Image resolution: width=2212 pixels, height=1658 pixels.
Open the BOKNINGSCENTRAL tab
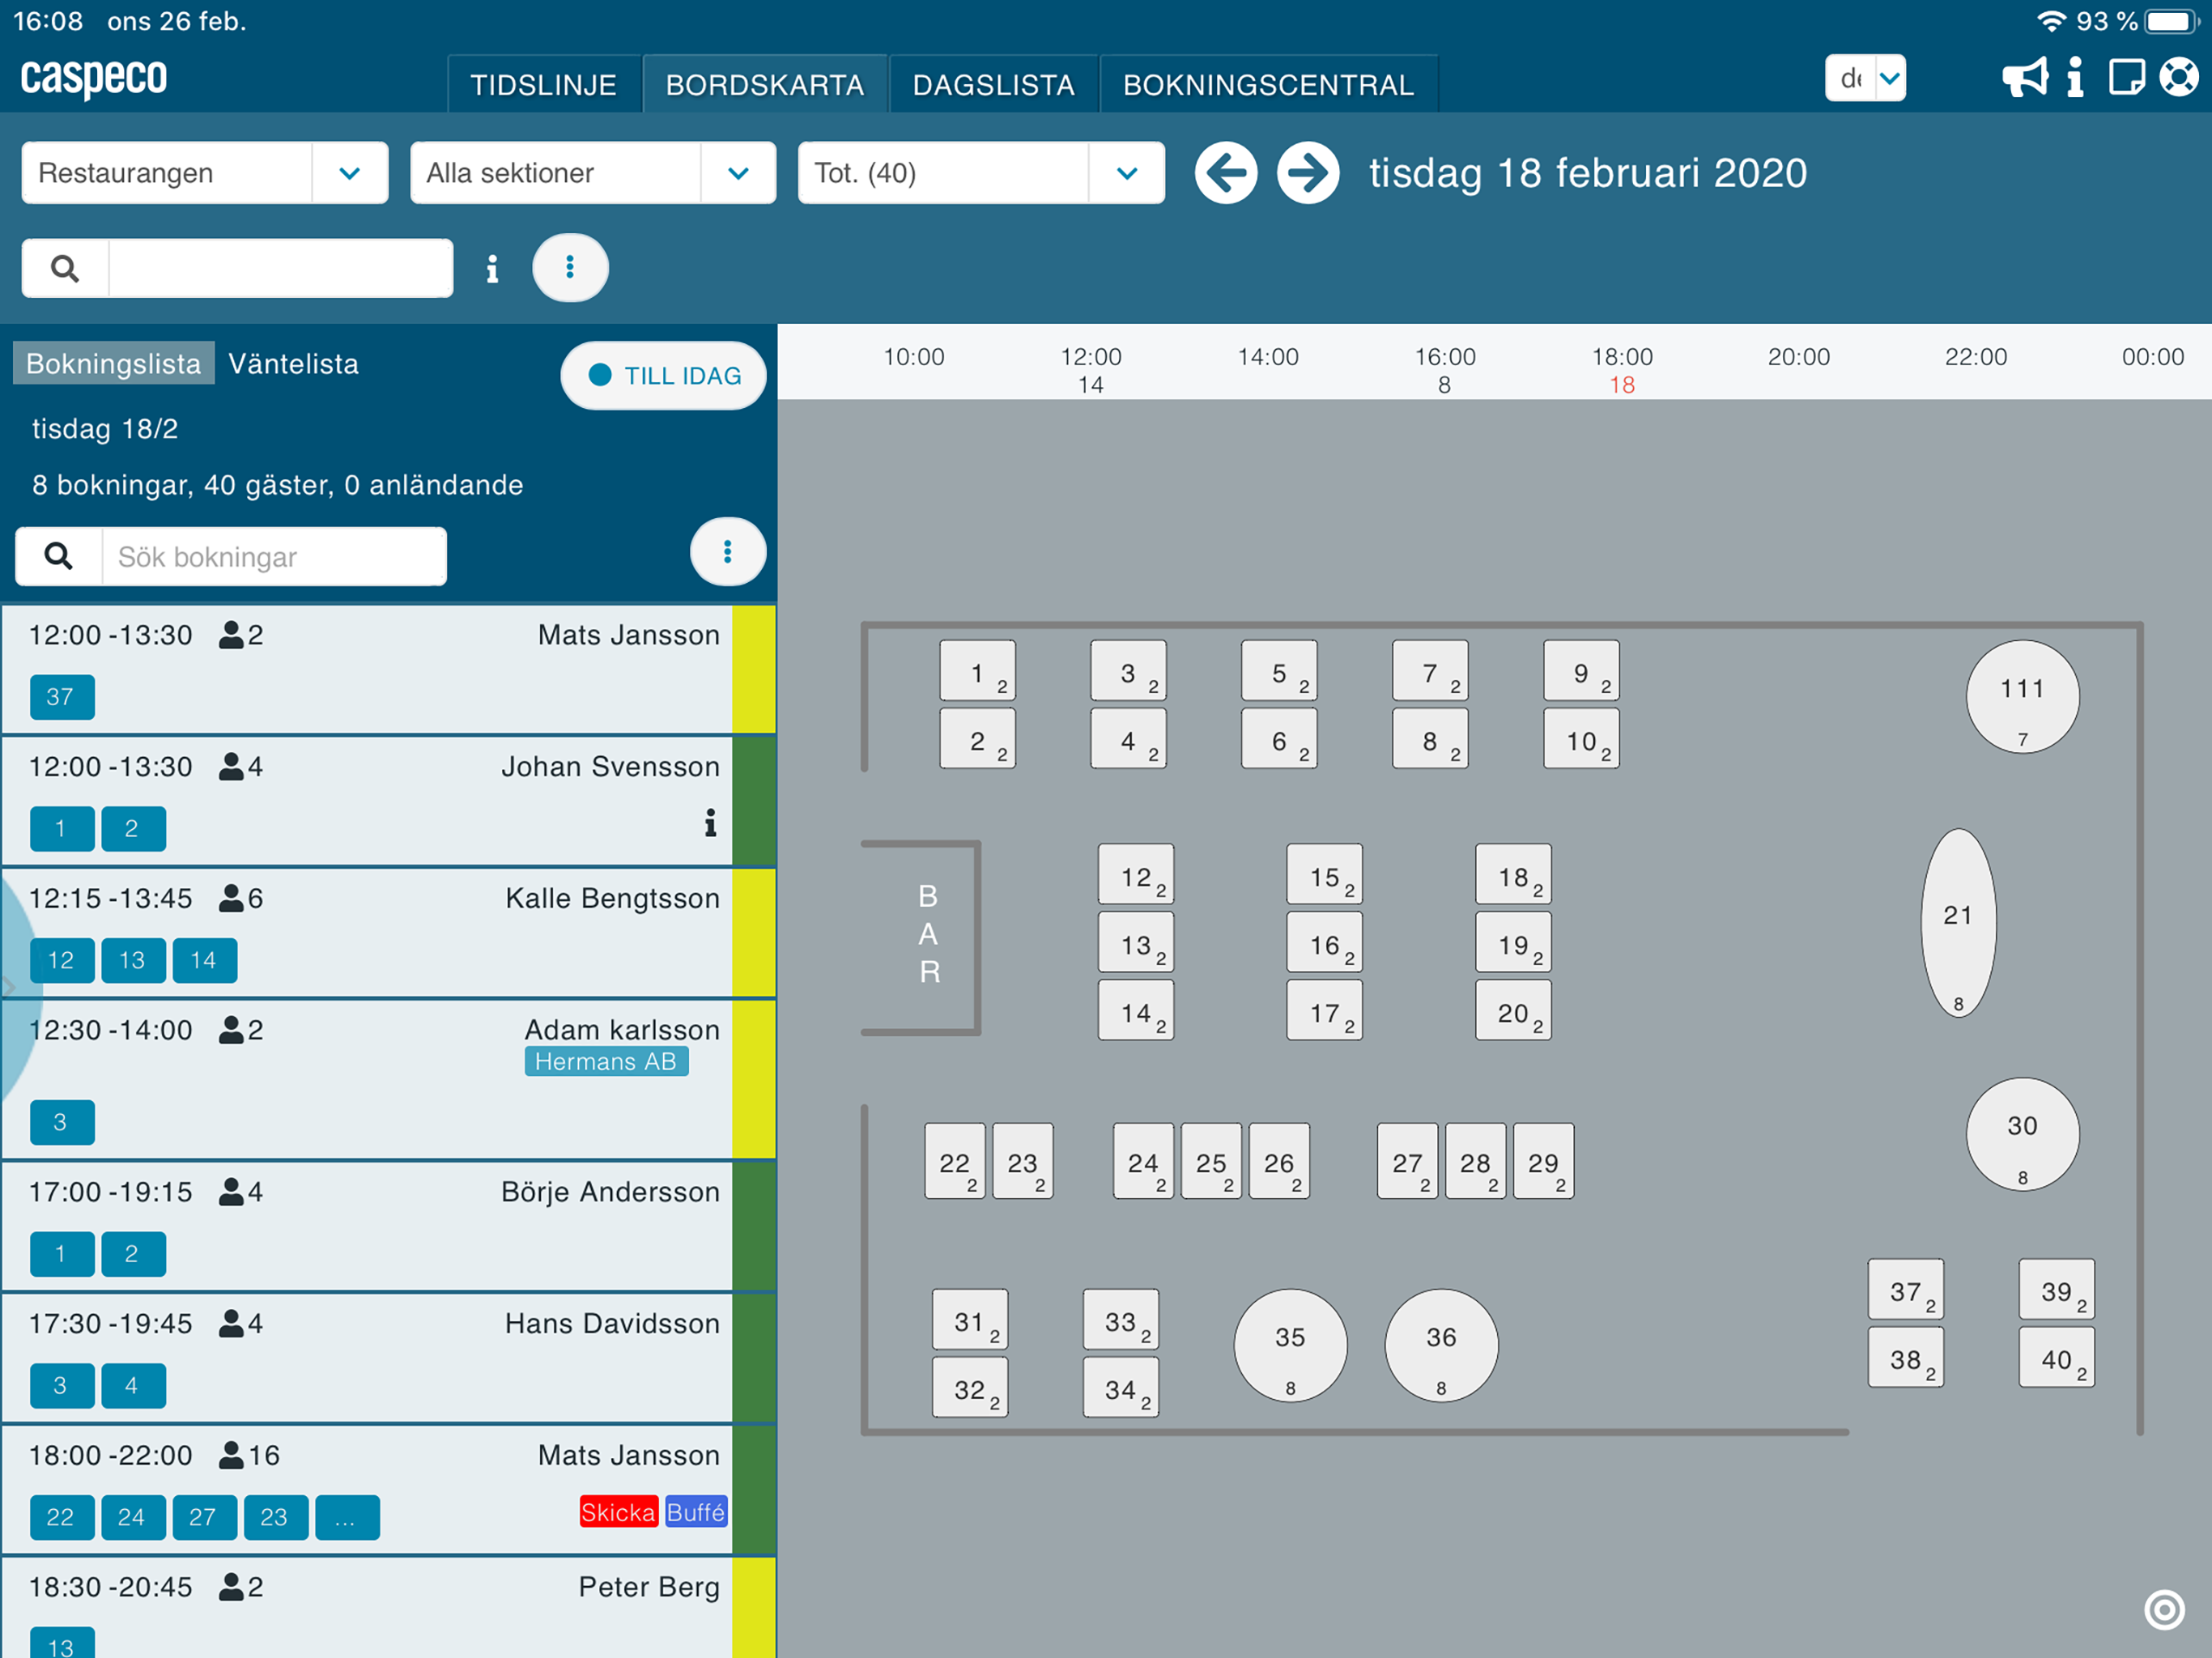click(x=1269, y=85)
